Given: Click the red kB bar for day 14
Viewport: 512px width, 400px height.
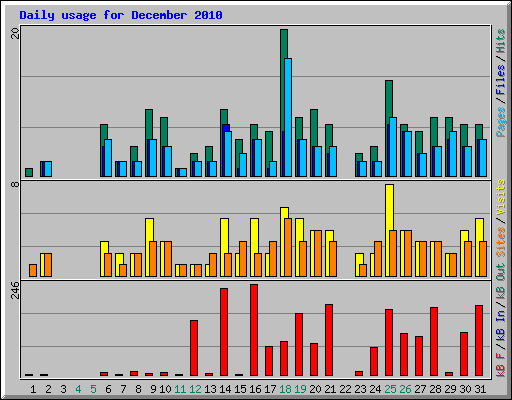Looking at the screenshot, I should pos(224,332).
